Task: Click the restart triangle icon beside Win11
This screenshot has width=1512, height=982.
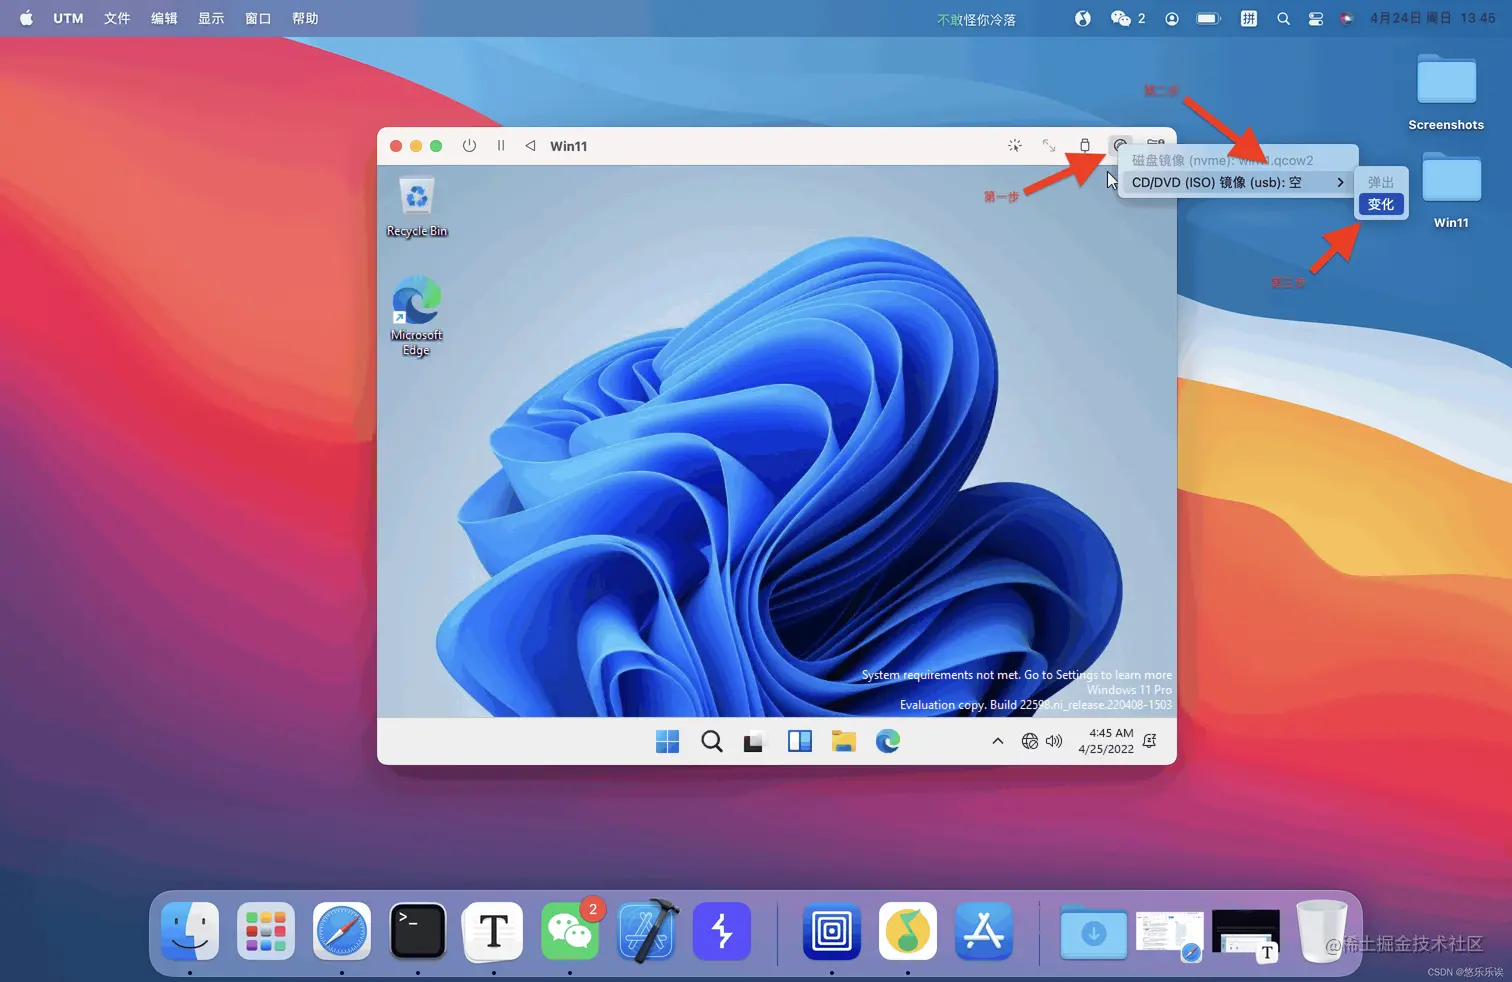Action: tap(530, 146)
